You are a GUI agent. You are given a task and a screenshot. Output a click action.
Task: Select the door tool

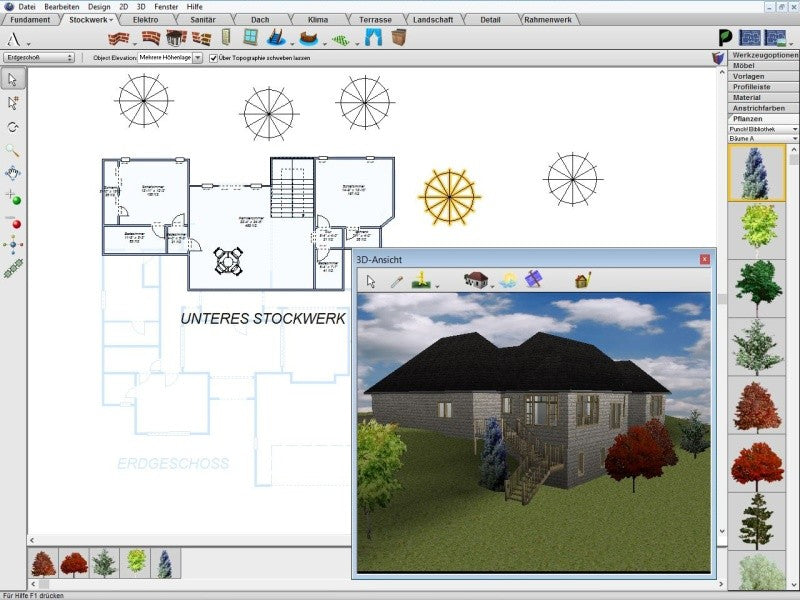pyautogui.click(x=227, y=37)
